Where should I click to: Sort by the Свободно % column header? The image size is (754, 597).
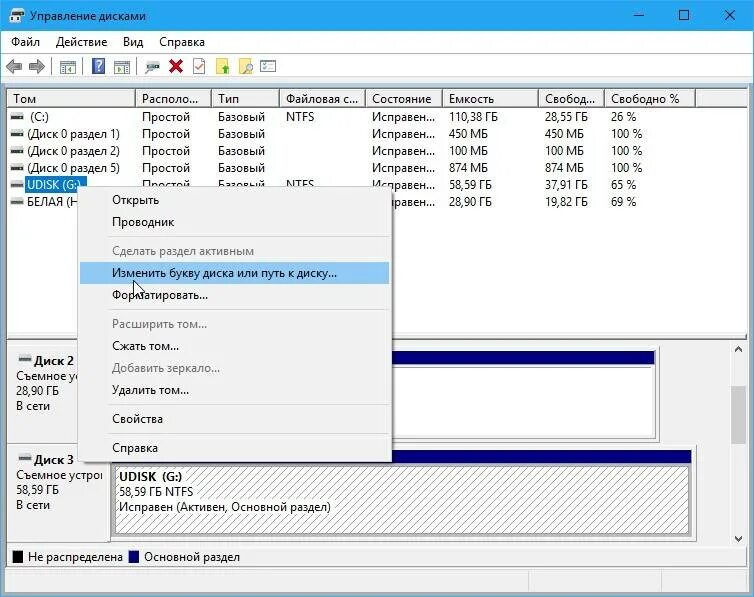point(650,99)
